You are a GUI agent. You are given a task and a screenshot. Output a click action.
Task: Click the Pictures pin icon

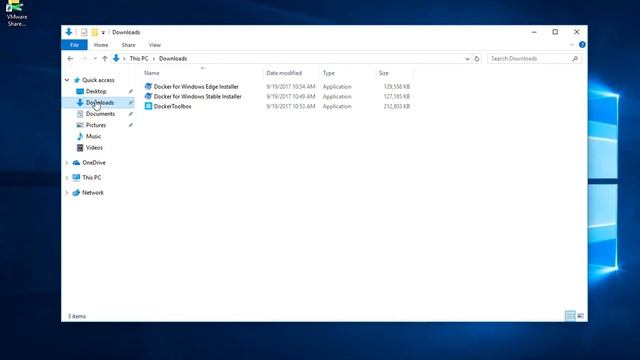[131, 125]
